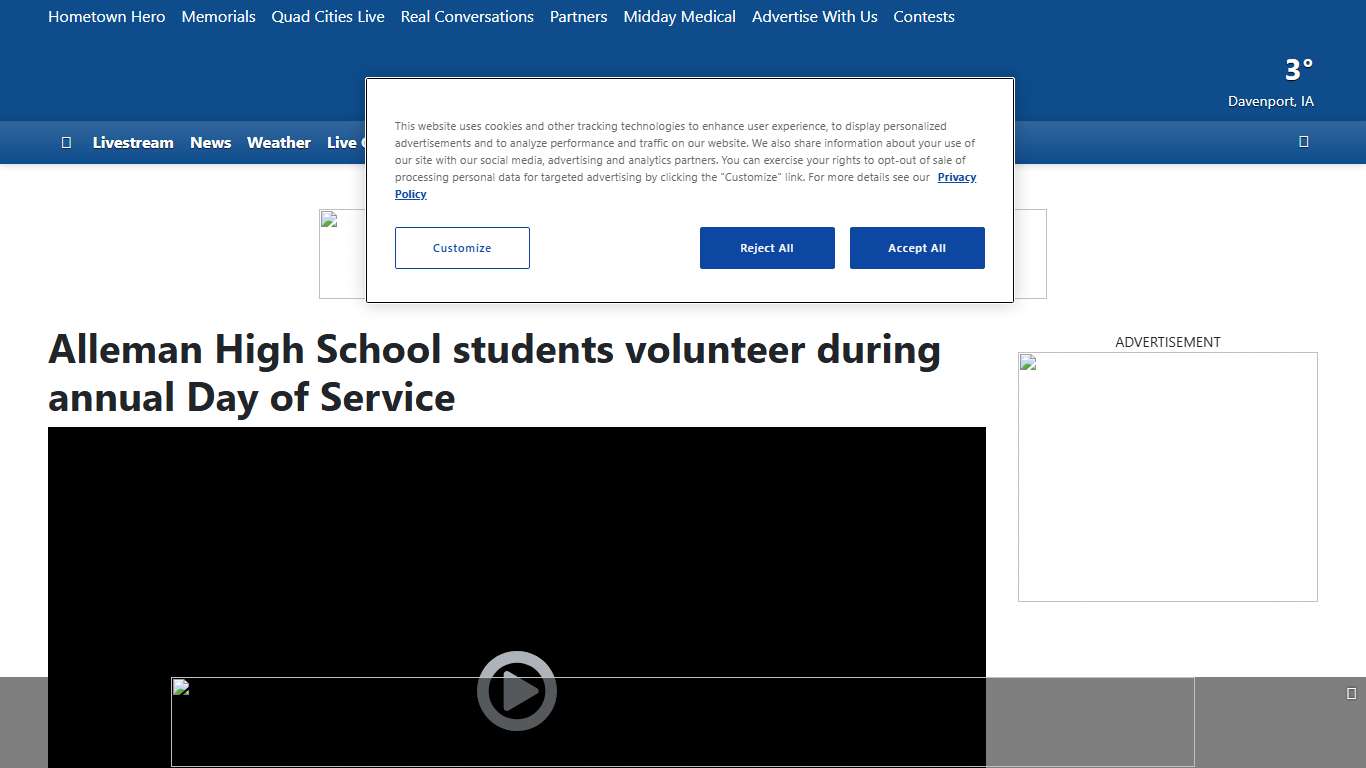This screenshot has height=768, width=1366.
Task: Close the bottom banner ad overlay
Action: (1351, 694)
